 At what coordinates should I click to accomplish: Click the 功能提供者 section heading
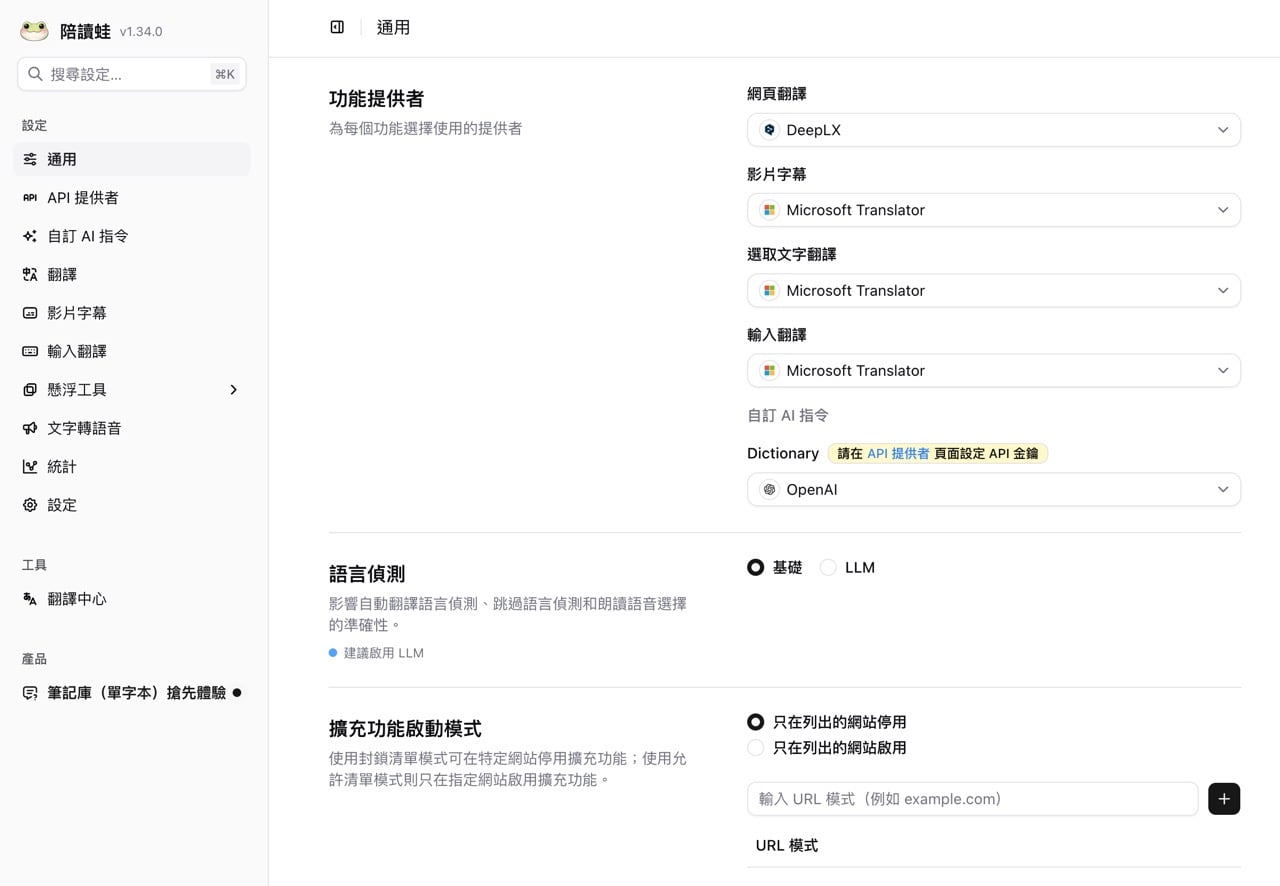(377, 99)
